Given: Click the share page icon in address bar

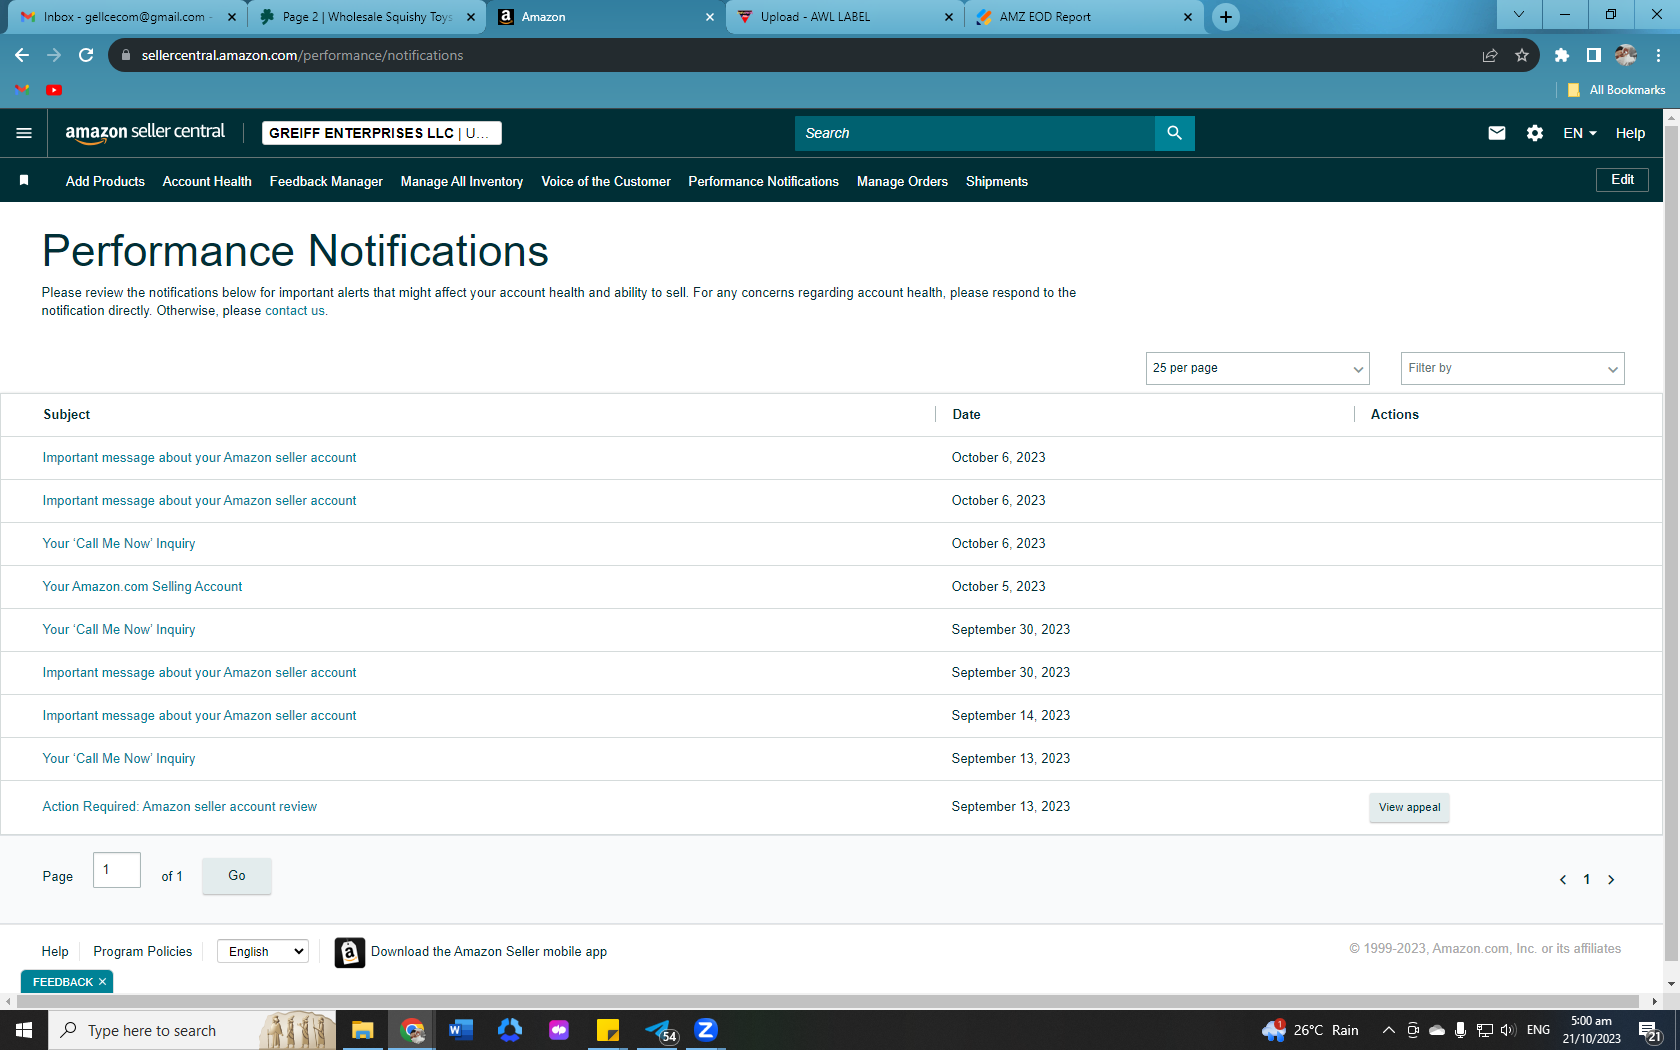Looking at the screenshot, I should pyautogui.click(x=1490, y=55).
